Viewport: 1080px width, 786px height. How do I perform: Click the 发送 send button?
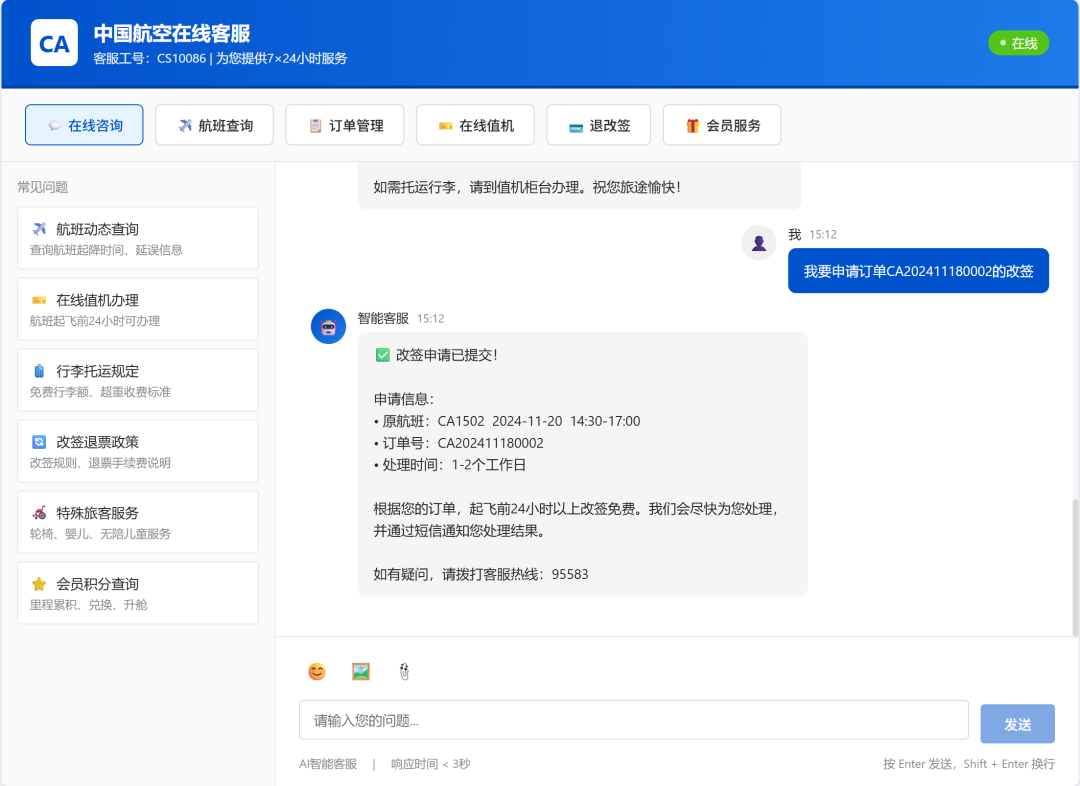[x=1017, y=723]
